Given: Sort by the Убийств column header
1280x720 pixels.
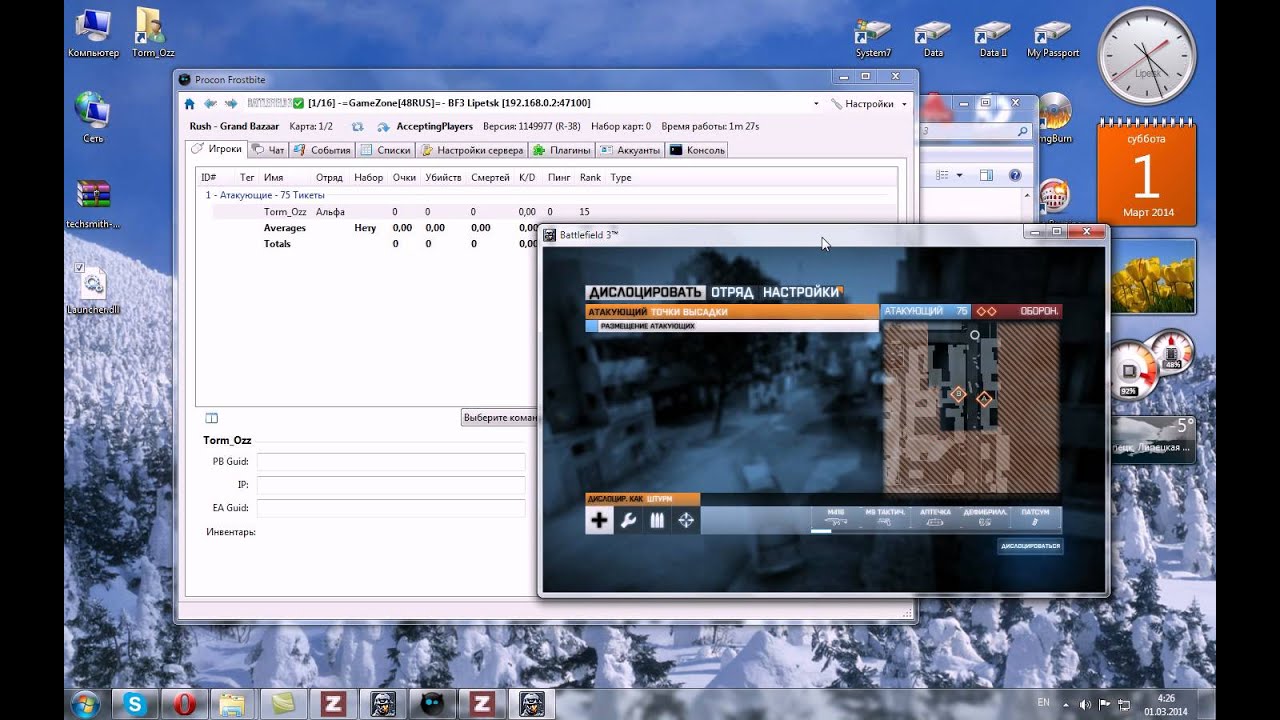Looking at the screenshot, I should pos(443,177).
